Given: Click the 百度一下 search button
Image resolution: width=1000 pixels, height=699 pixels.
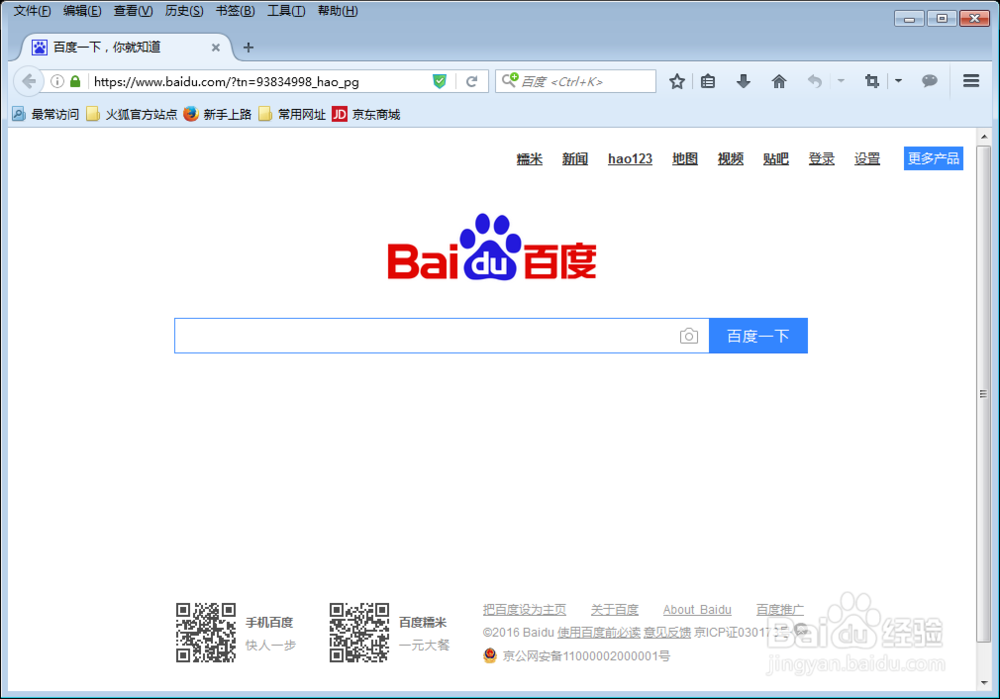Looking at the screenshot, I should (758, 335).
